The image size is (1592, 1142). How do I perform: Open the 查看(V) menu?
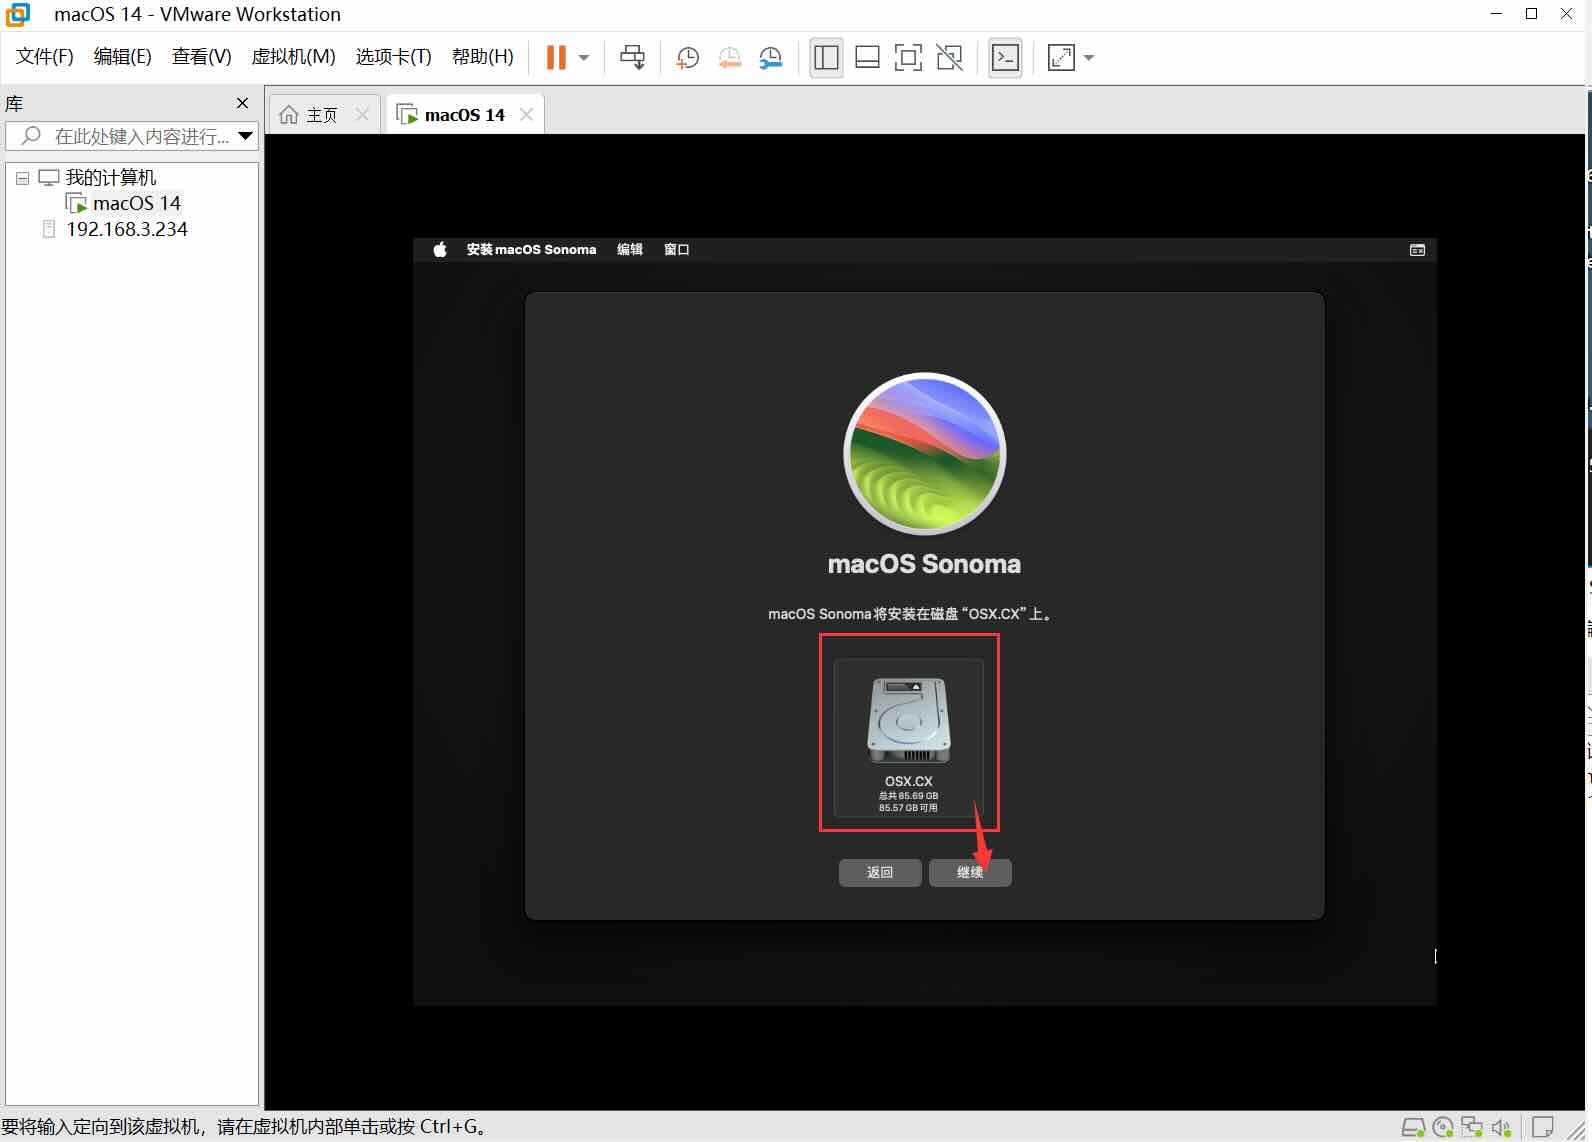pos(201,57)
